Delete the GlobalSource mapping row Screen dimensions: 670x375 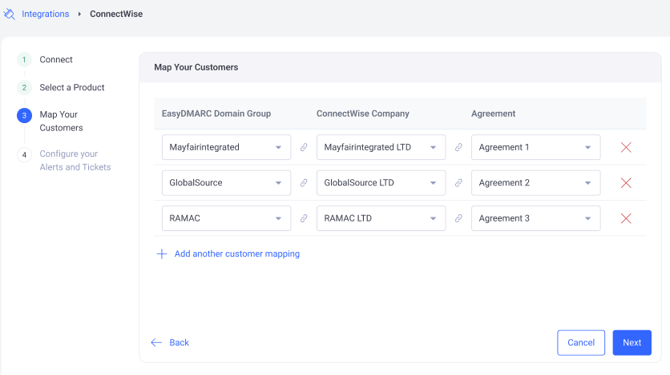point(626,183)
